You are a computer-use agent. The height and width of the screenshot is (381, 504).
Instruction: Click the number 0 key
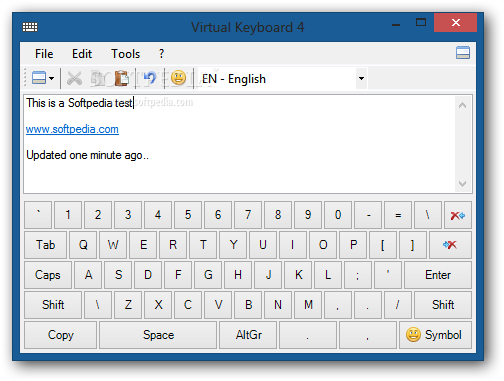coord(338,215)
